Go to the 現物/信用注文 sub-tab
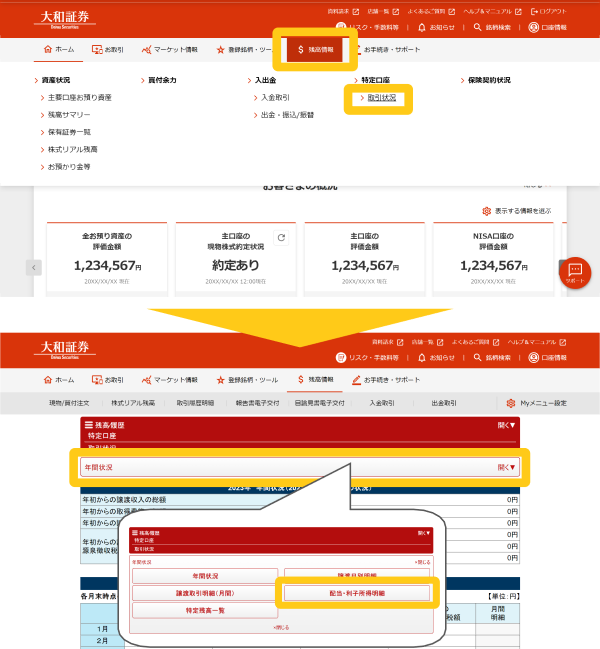The height and width of the screenshot is (649, 600). pos(76,403)
